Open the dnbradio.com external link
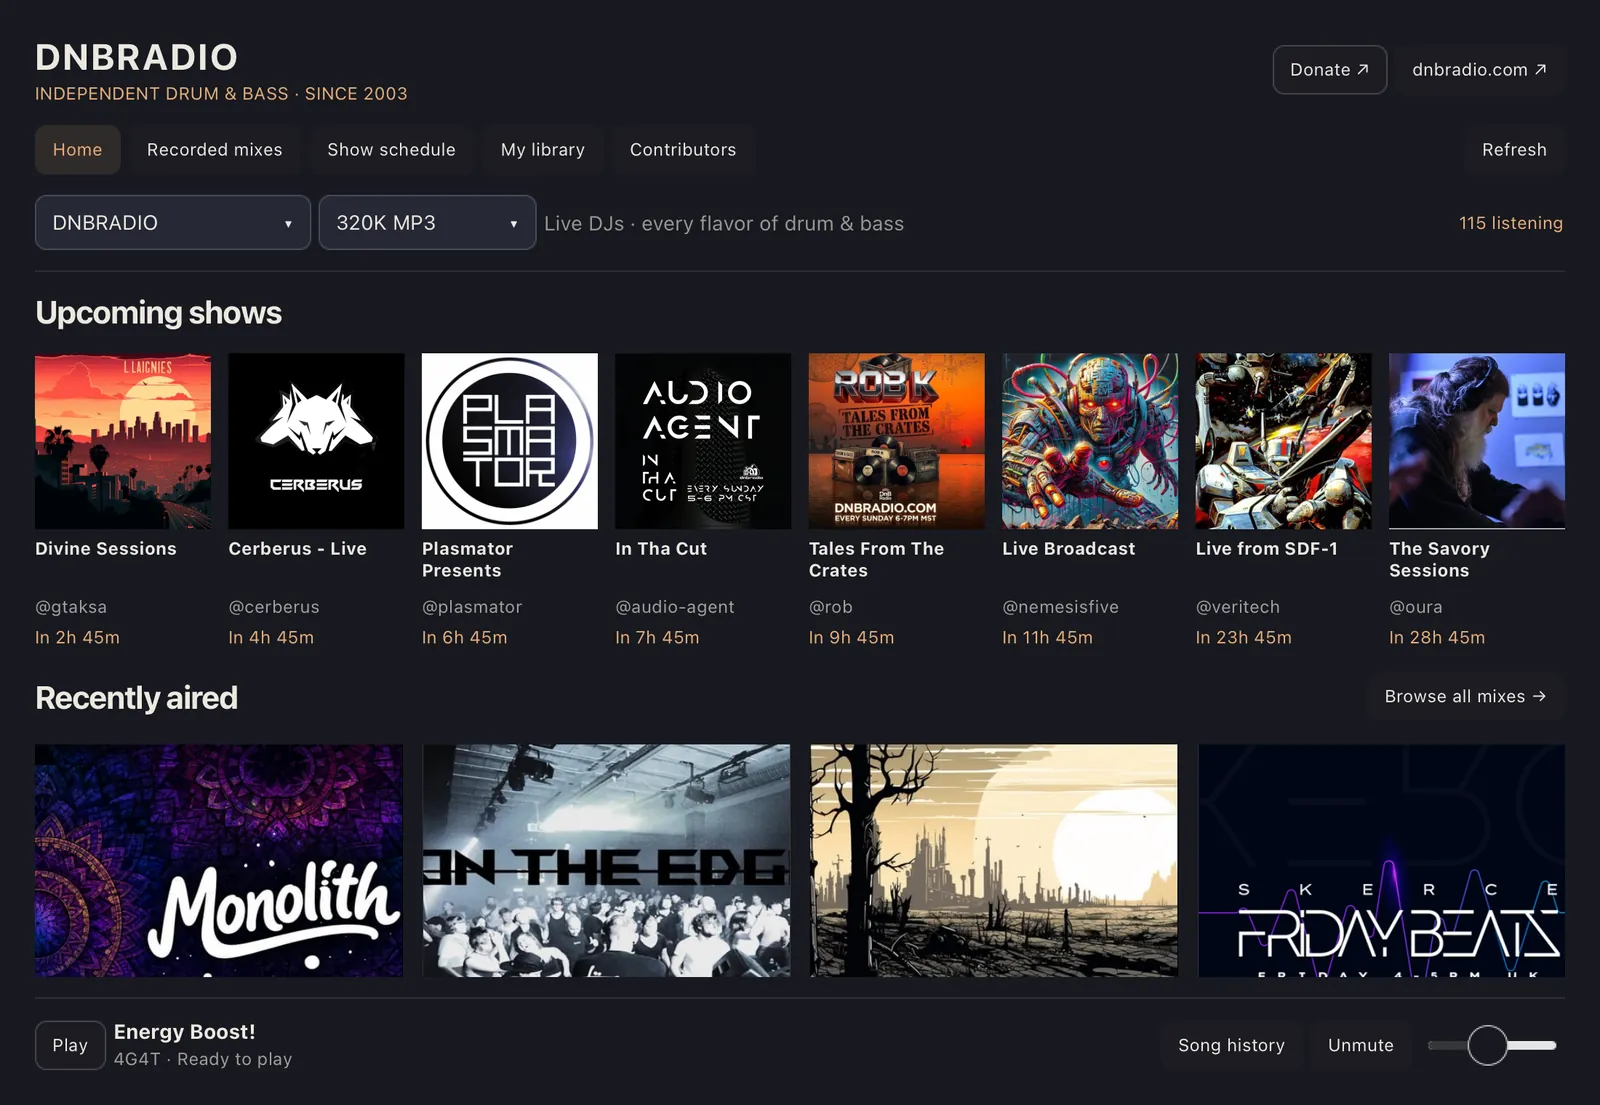 tap(1480, 70)
